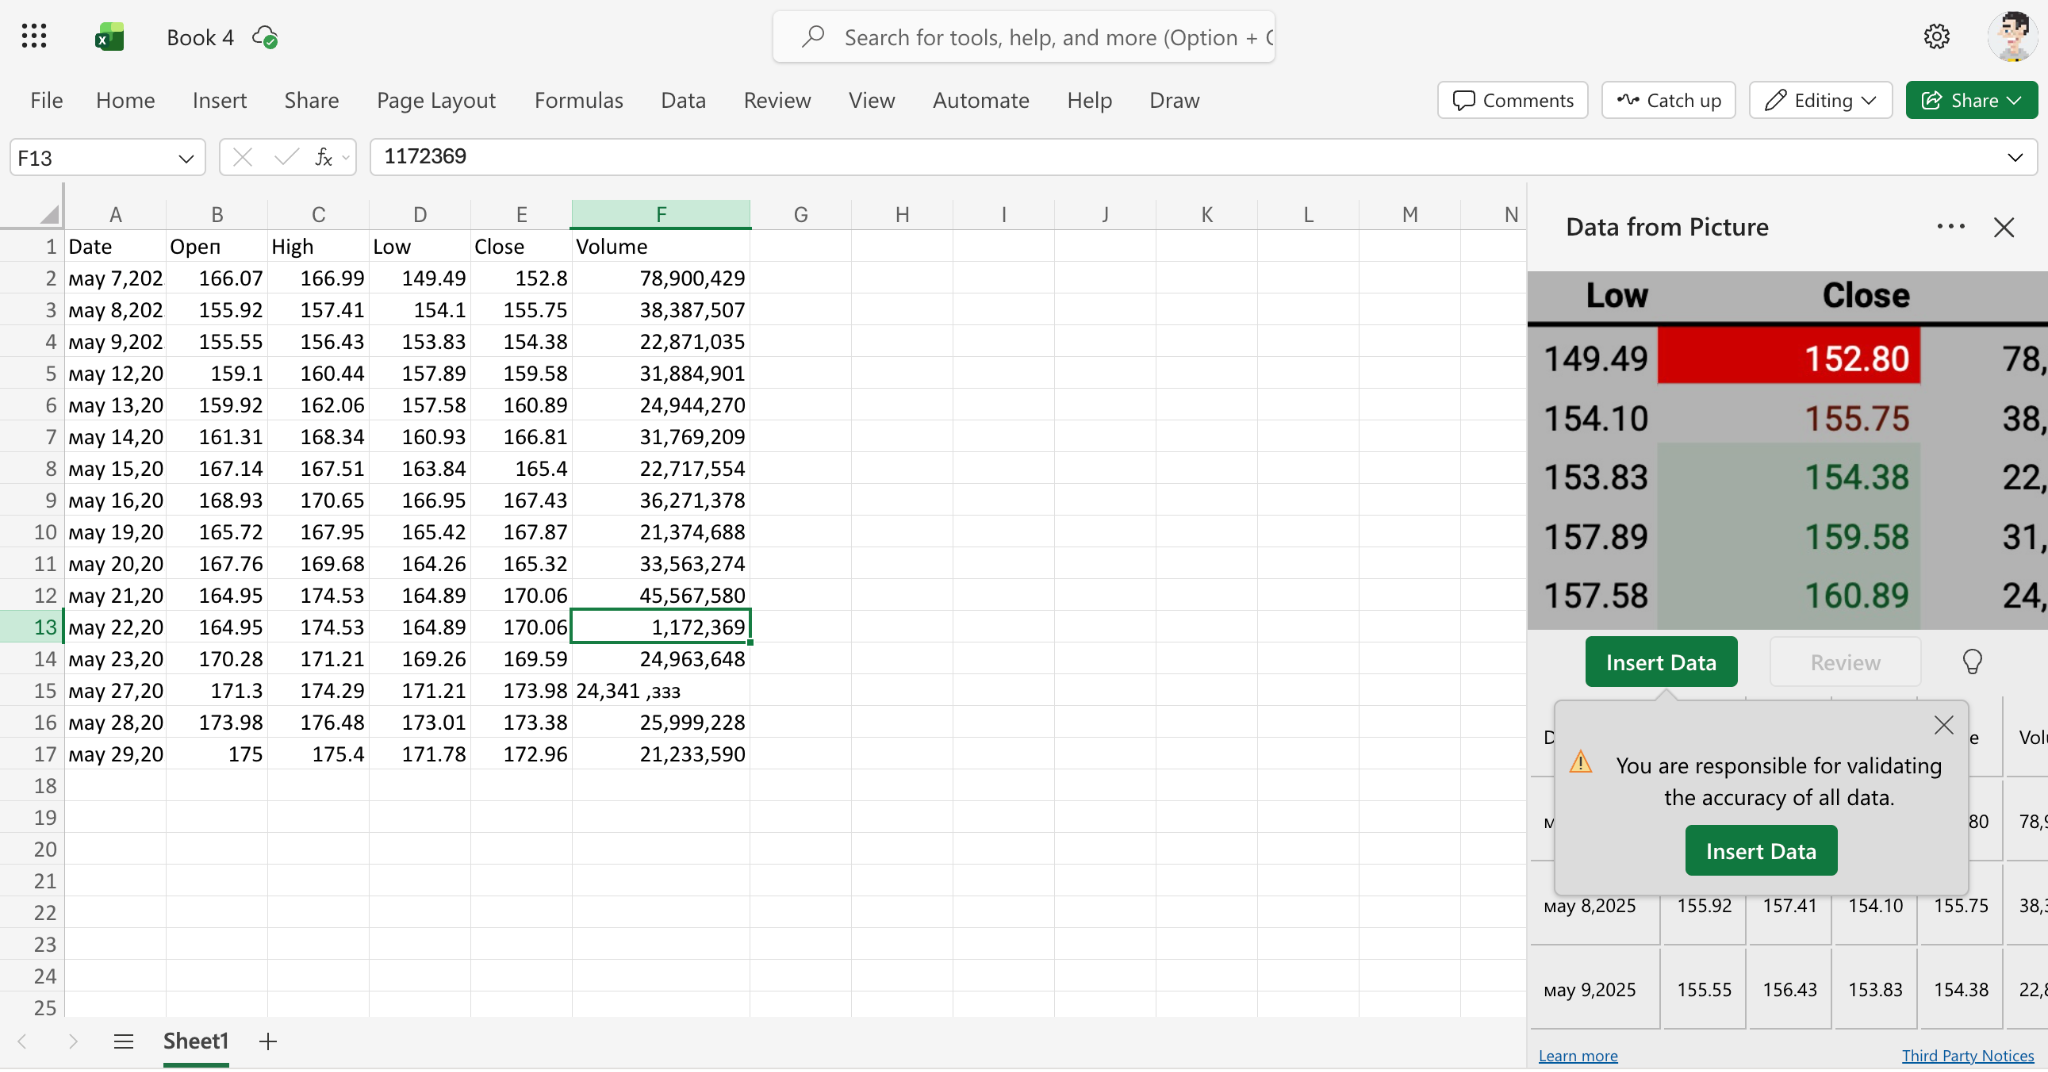Open the Data from Picture more options ellipsis
This screenshot has width=2048, height=1072.
click(x=1951, y=227)
